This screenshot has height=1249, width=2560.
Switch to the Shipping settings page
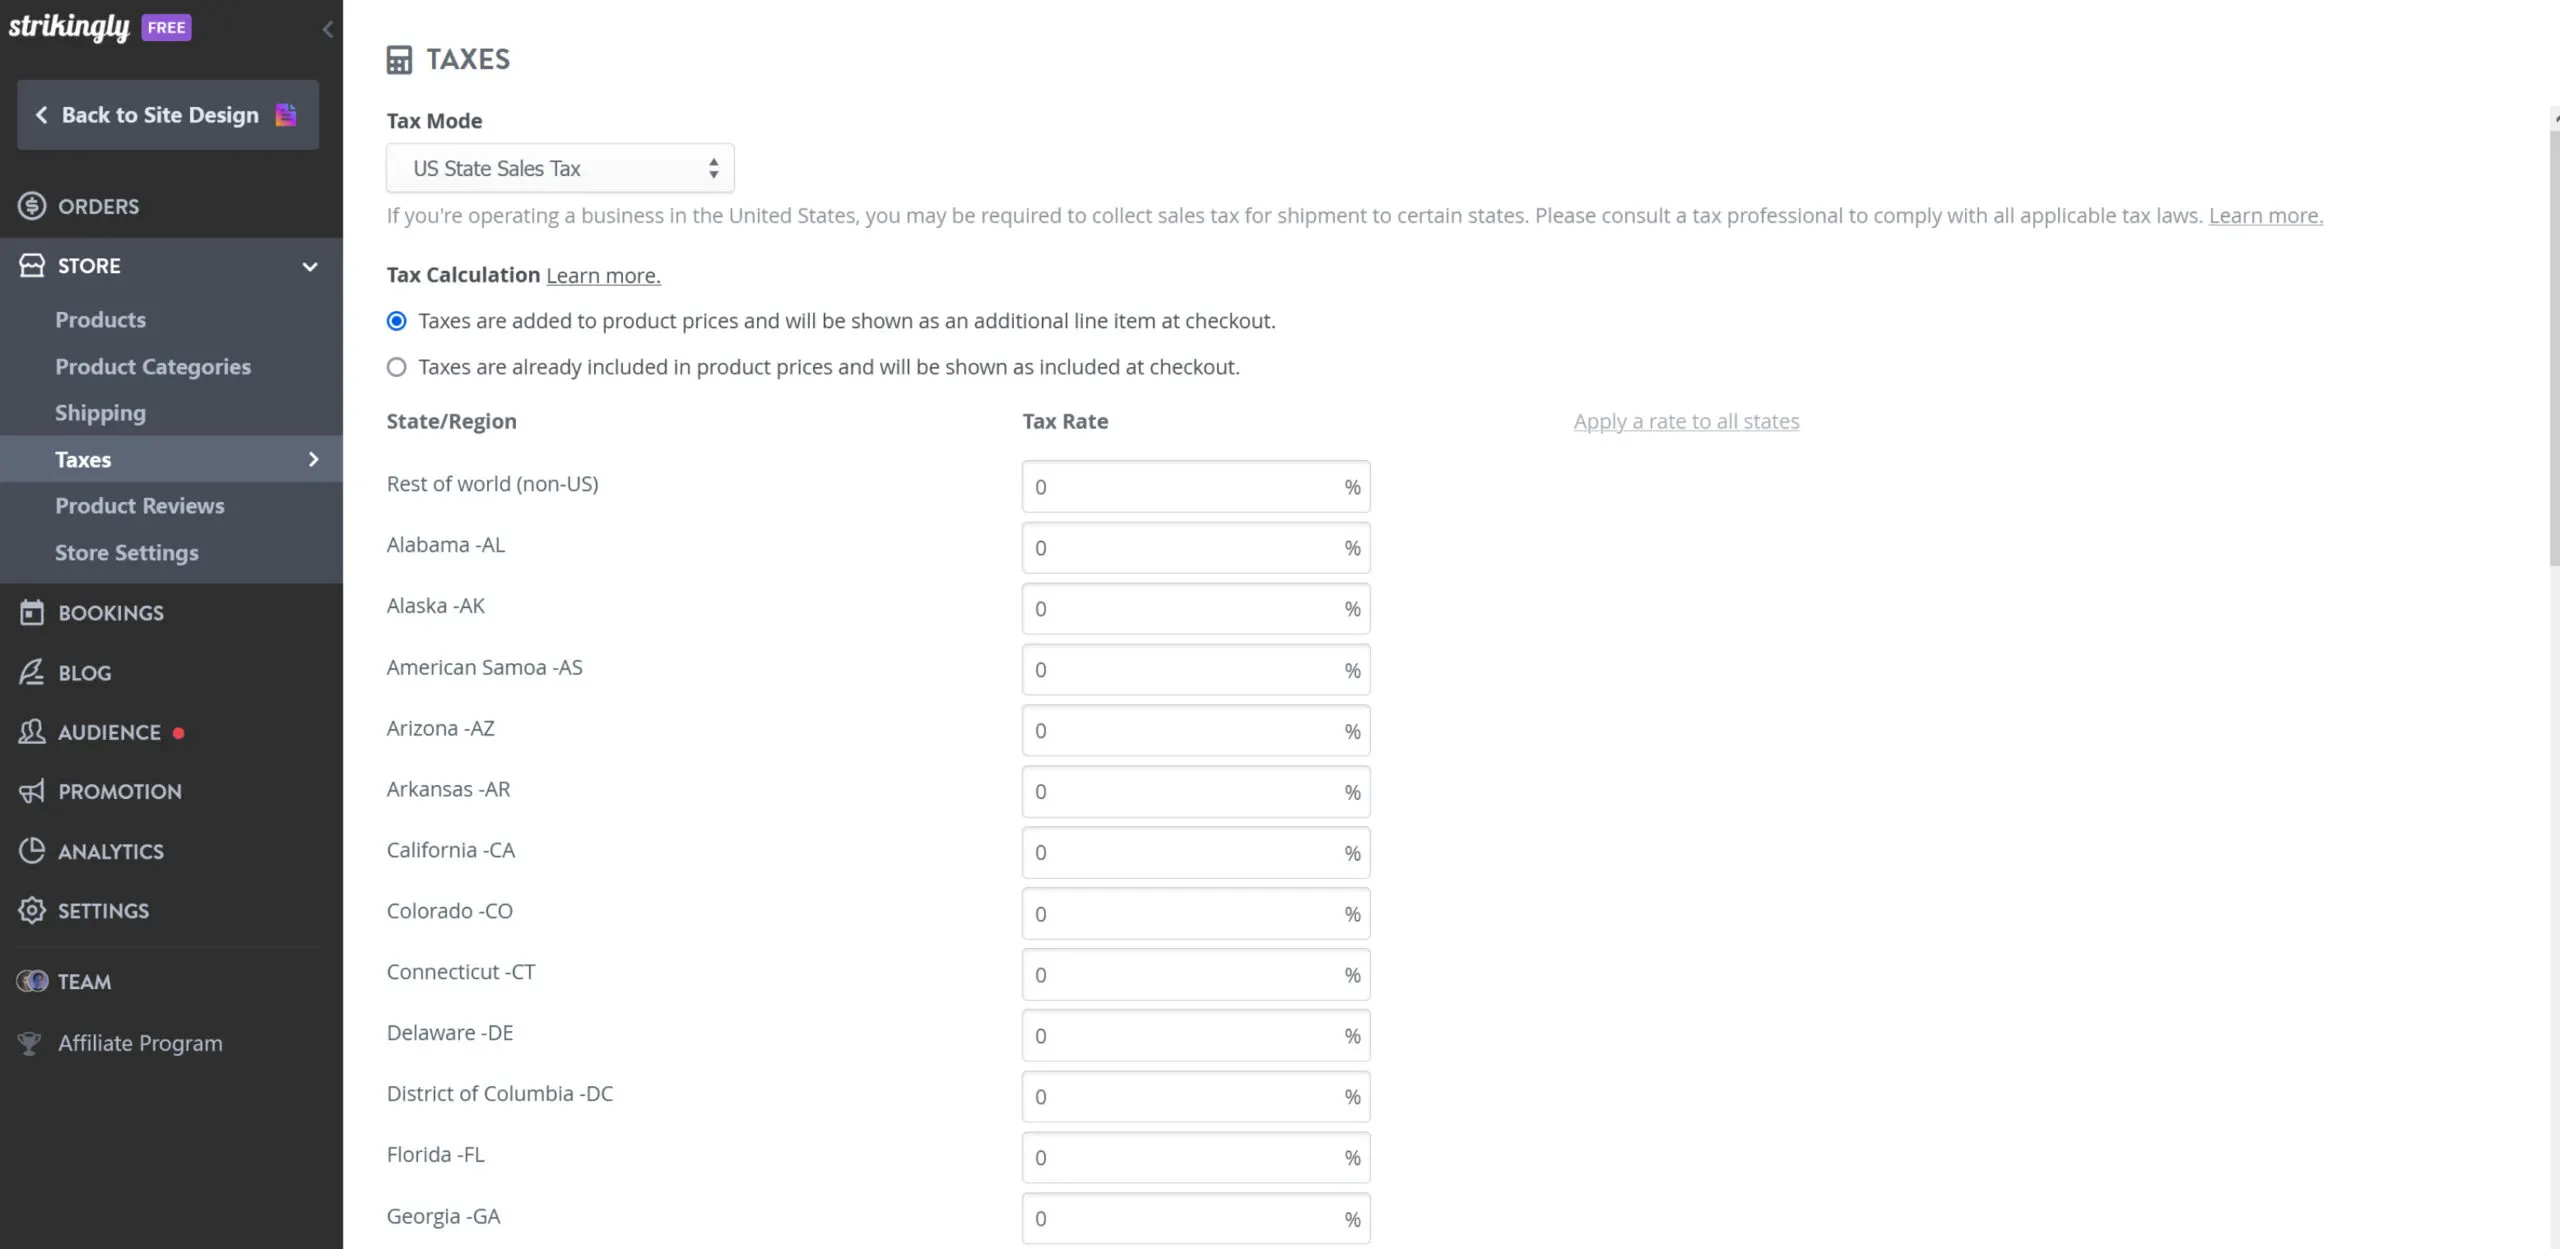tap(100, 412)
